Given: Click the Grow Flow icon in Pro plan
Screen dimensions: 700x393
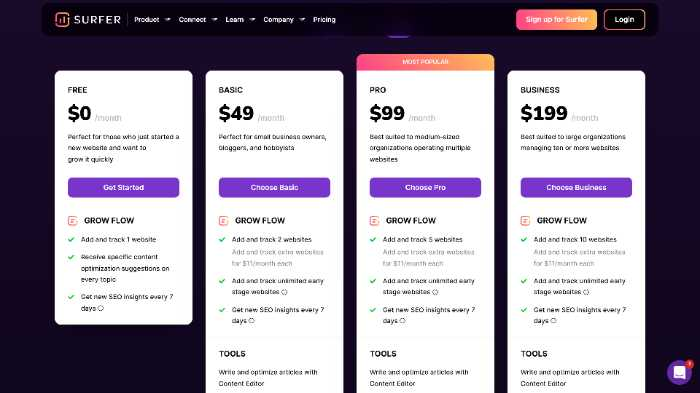Looking at the screenshot, I should click(374, 221).
